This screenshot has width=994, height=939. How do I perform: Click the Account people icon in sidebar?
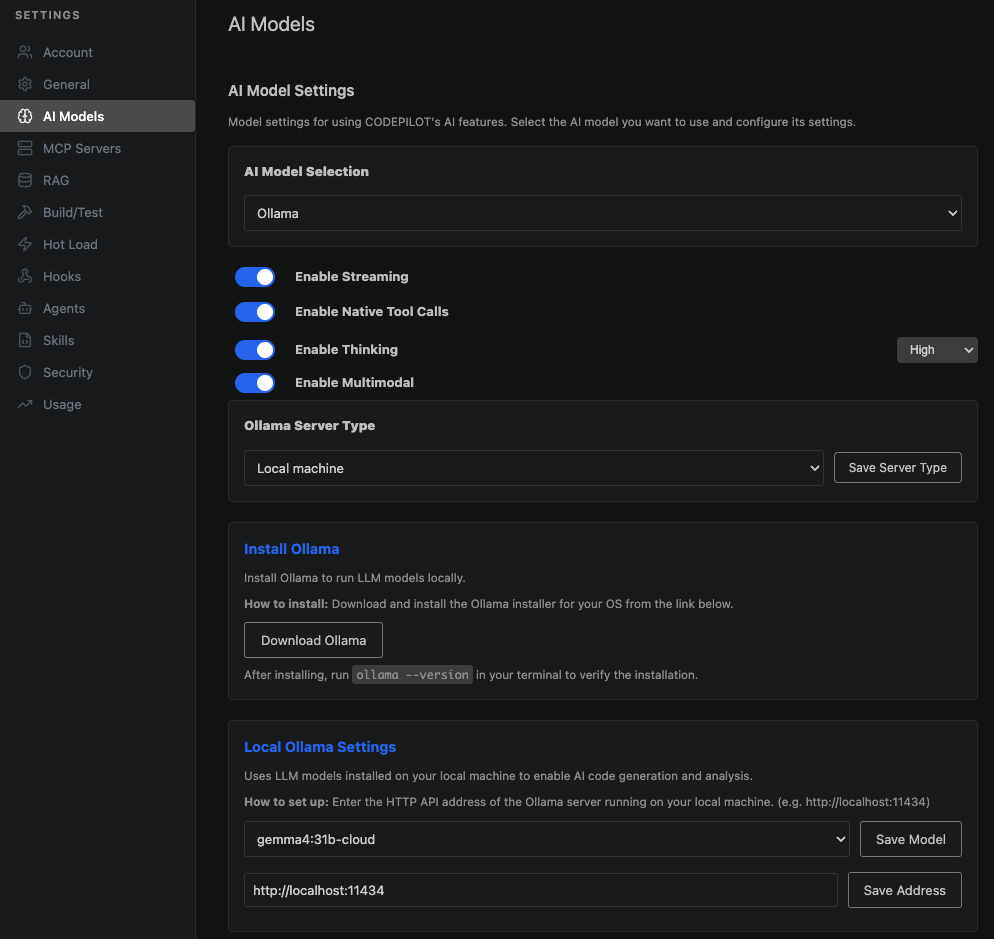tap(25, 52)
